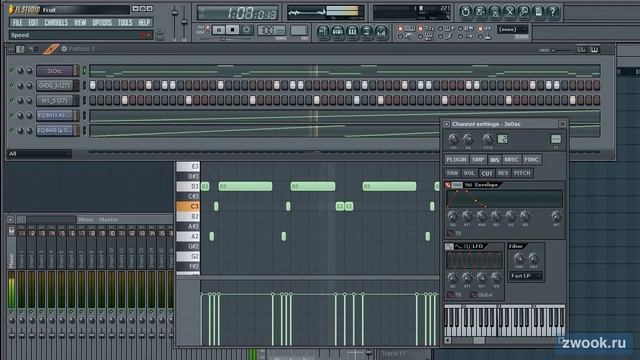The height and width of the screenshot is (360, 640).
Task: Toggle typing keyboard to piano option
Action: coord(401,29)
